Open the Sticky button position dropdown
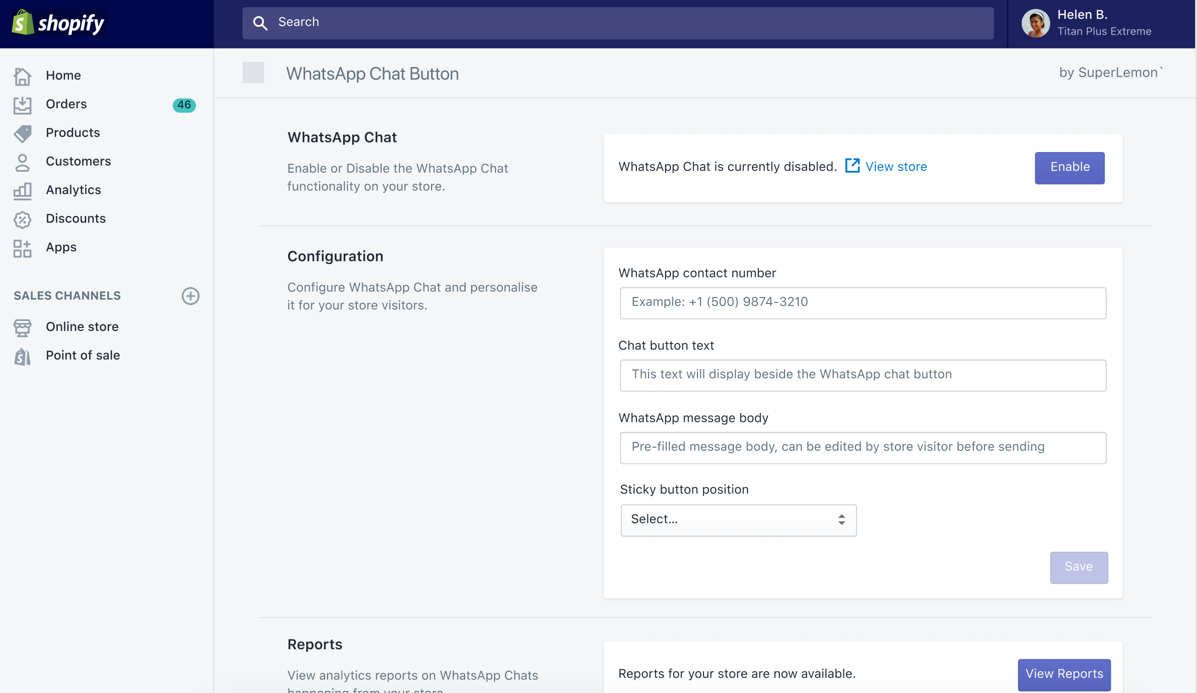This screenshot has height=693, width=1197. click(738, 520)
